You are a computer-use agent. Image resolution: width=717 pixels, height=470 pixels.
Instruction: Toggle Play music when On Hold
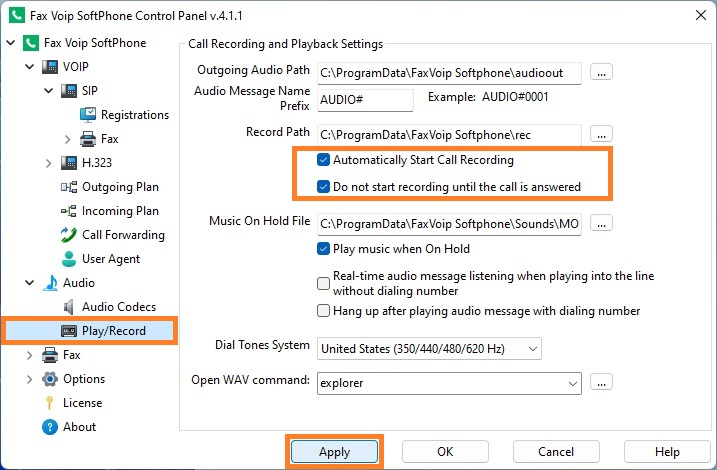(x=323, y=249)
